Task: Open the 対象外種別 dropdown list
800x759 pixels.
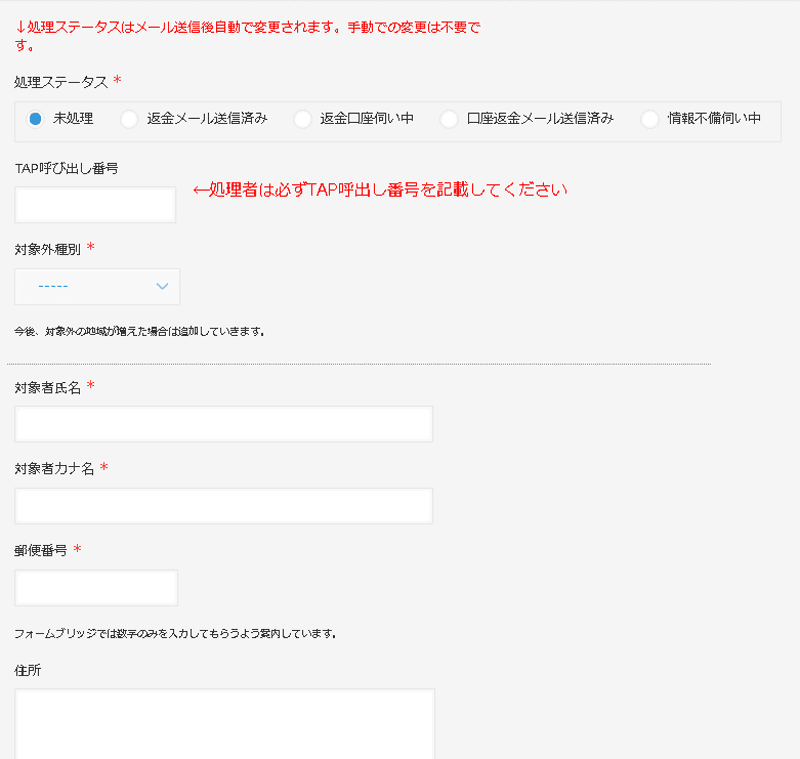Action: pos(97,287)
